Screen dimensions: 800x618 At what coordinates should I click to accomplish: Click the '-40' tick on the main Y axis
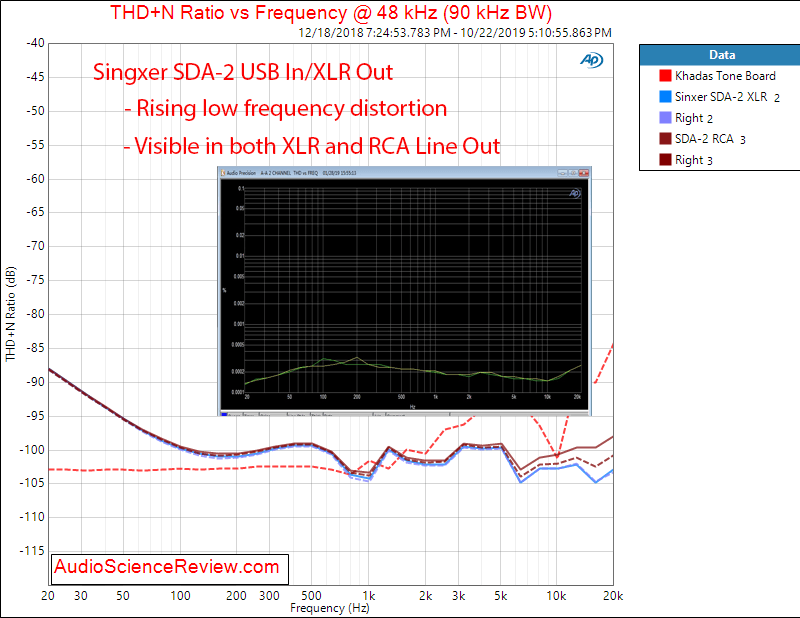point(36,43)
